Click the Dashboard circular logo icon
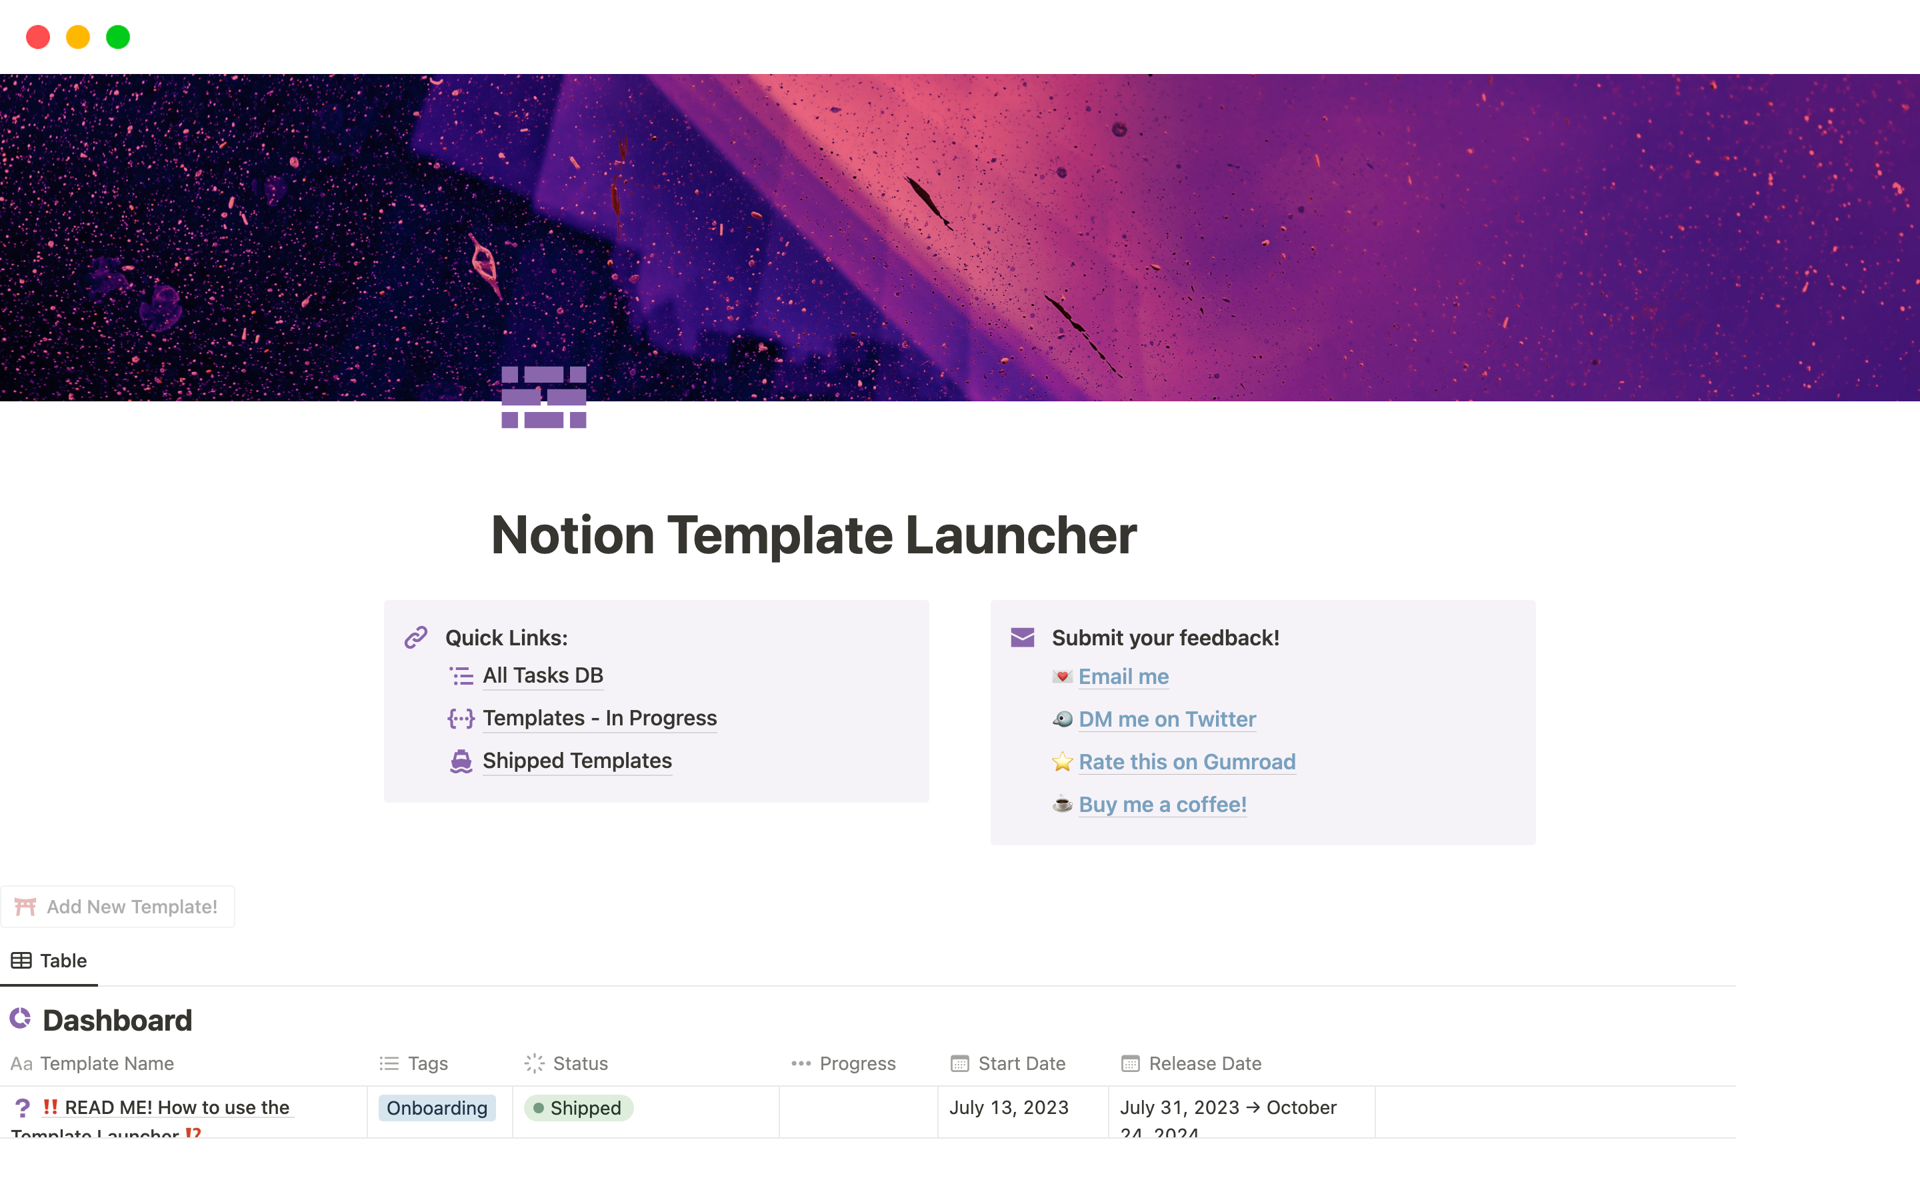 coord(21,1019)
